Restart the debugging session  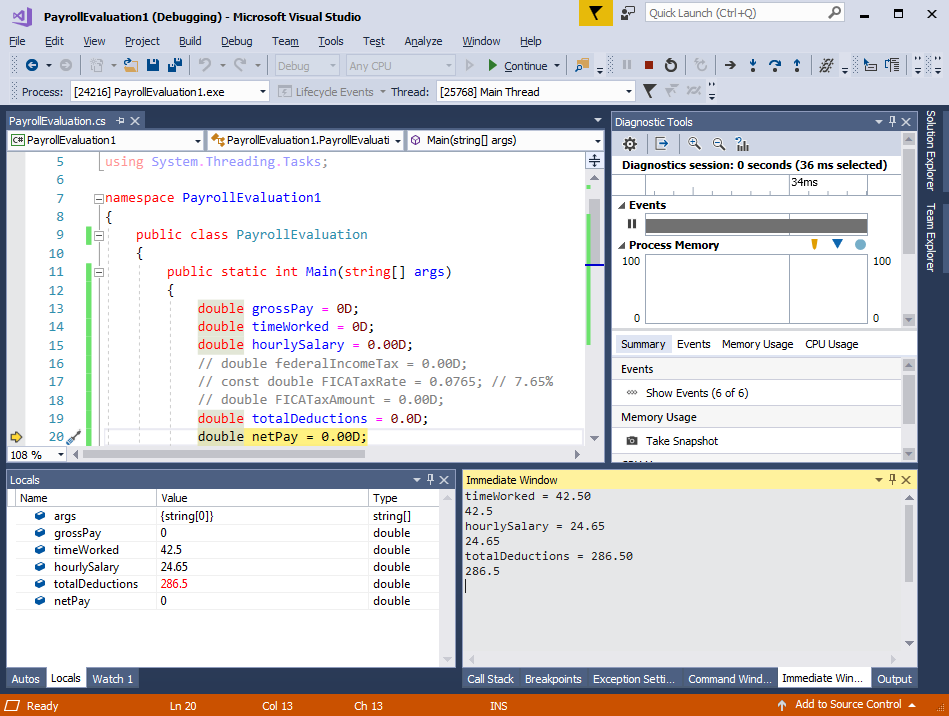[x=671, y=65]
